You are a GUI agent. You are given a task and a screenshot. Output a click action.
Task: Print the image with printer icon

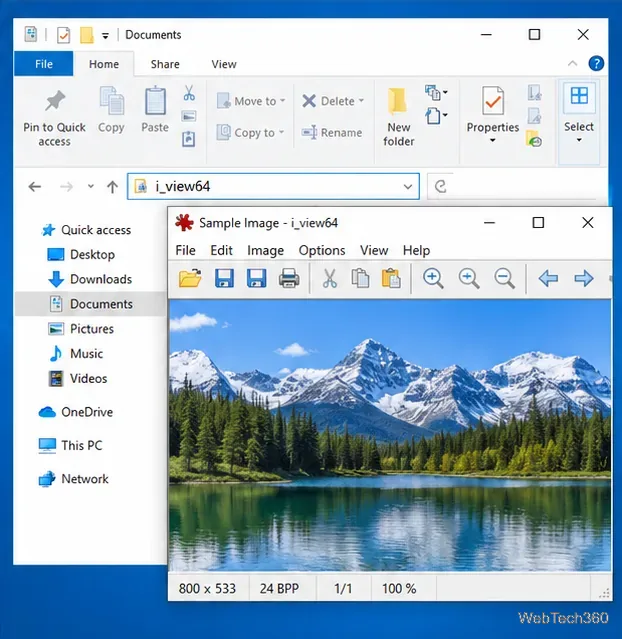pyautogui.click(x=289, y=279)
